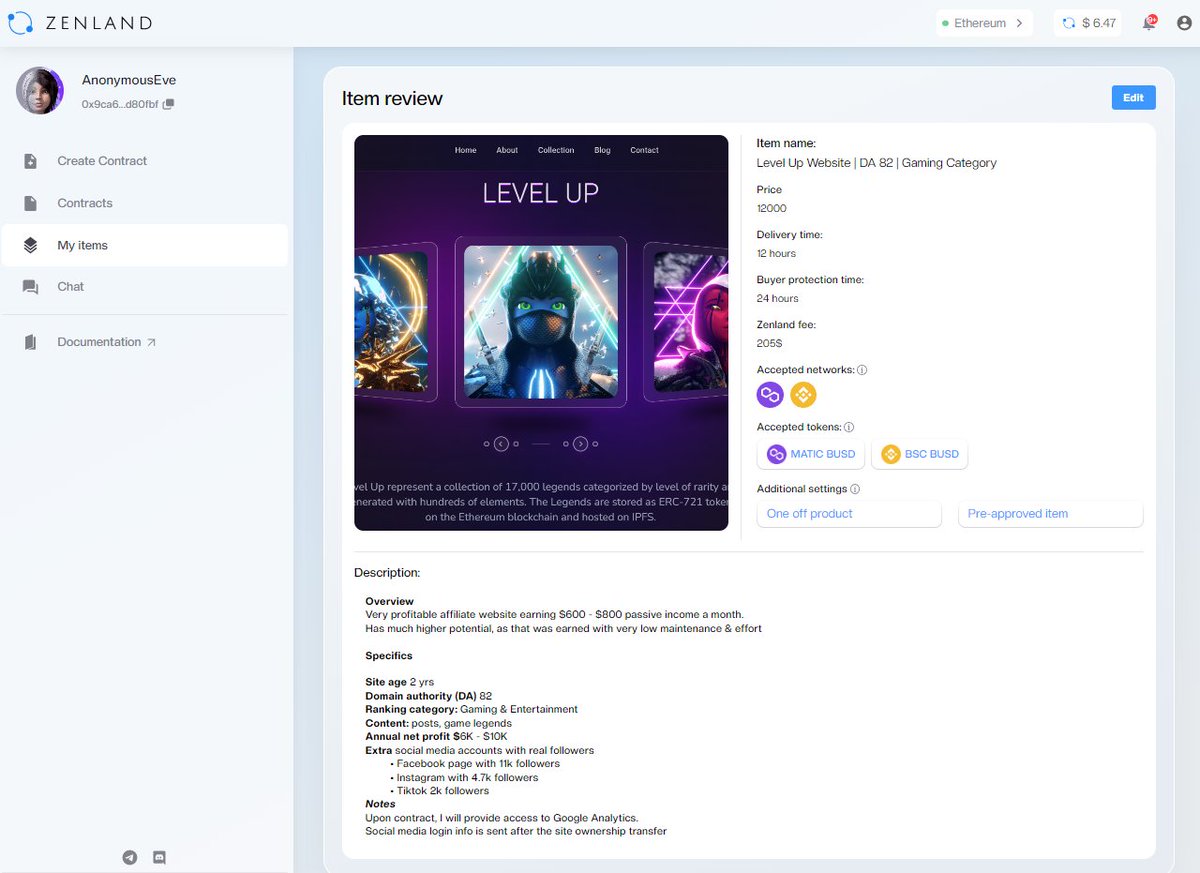Click the blue Edit button
Screen dimensions: 1200x873
pyautogui.click(x=1133, y=98)
